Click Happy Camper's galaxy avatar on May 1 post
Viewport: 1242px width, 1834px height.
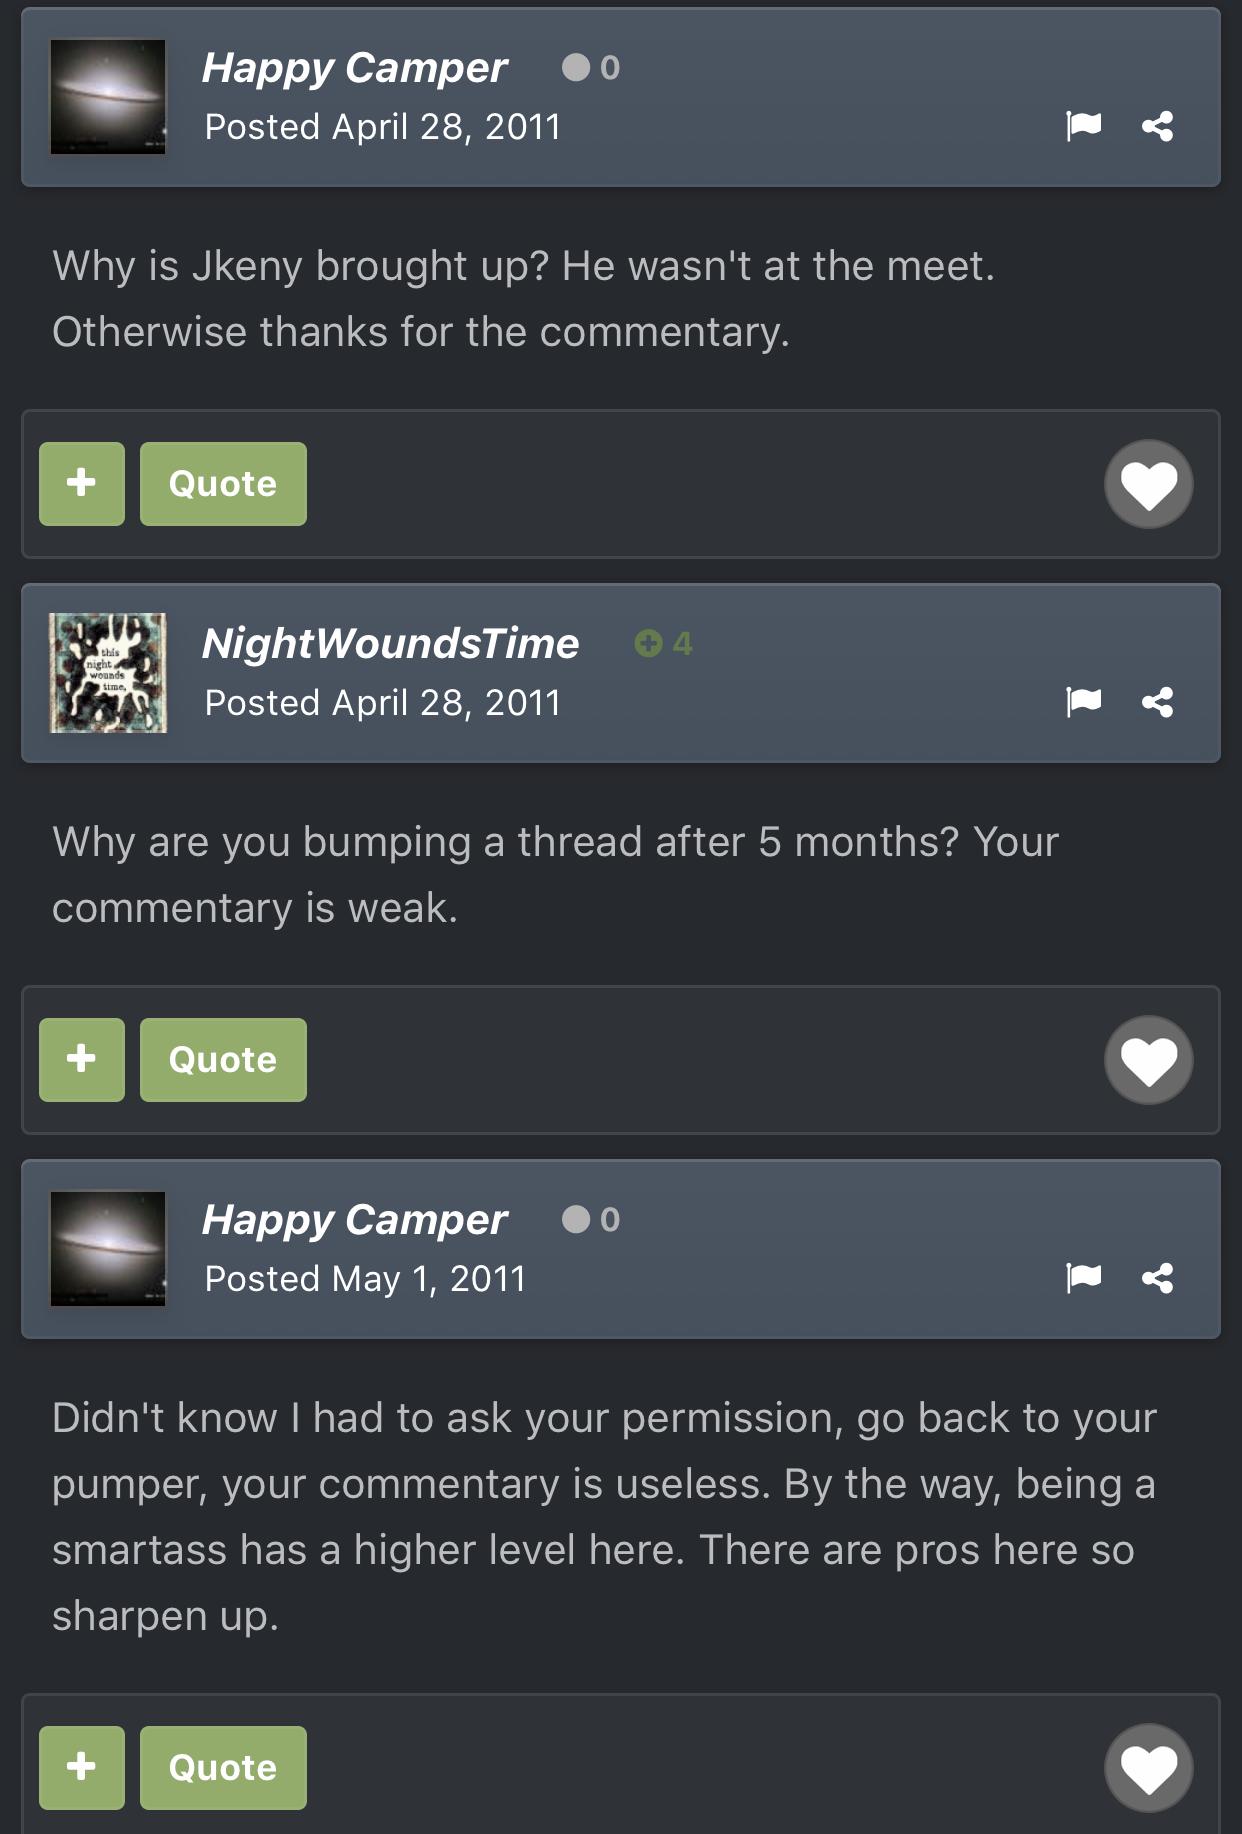(x=108, y=1248)
